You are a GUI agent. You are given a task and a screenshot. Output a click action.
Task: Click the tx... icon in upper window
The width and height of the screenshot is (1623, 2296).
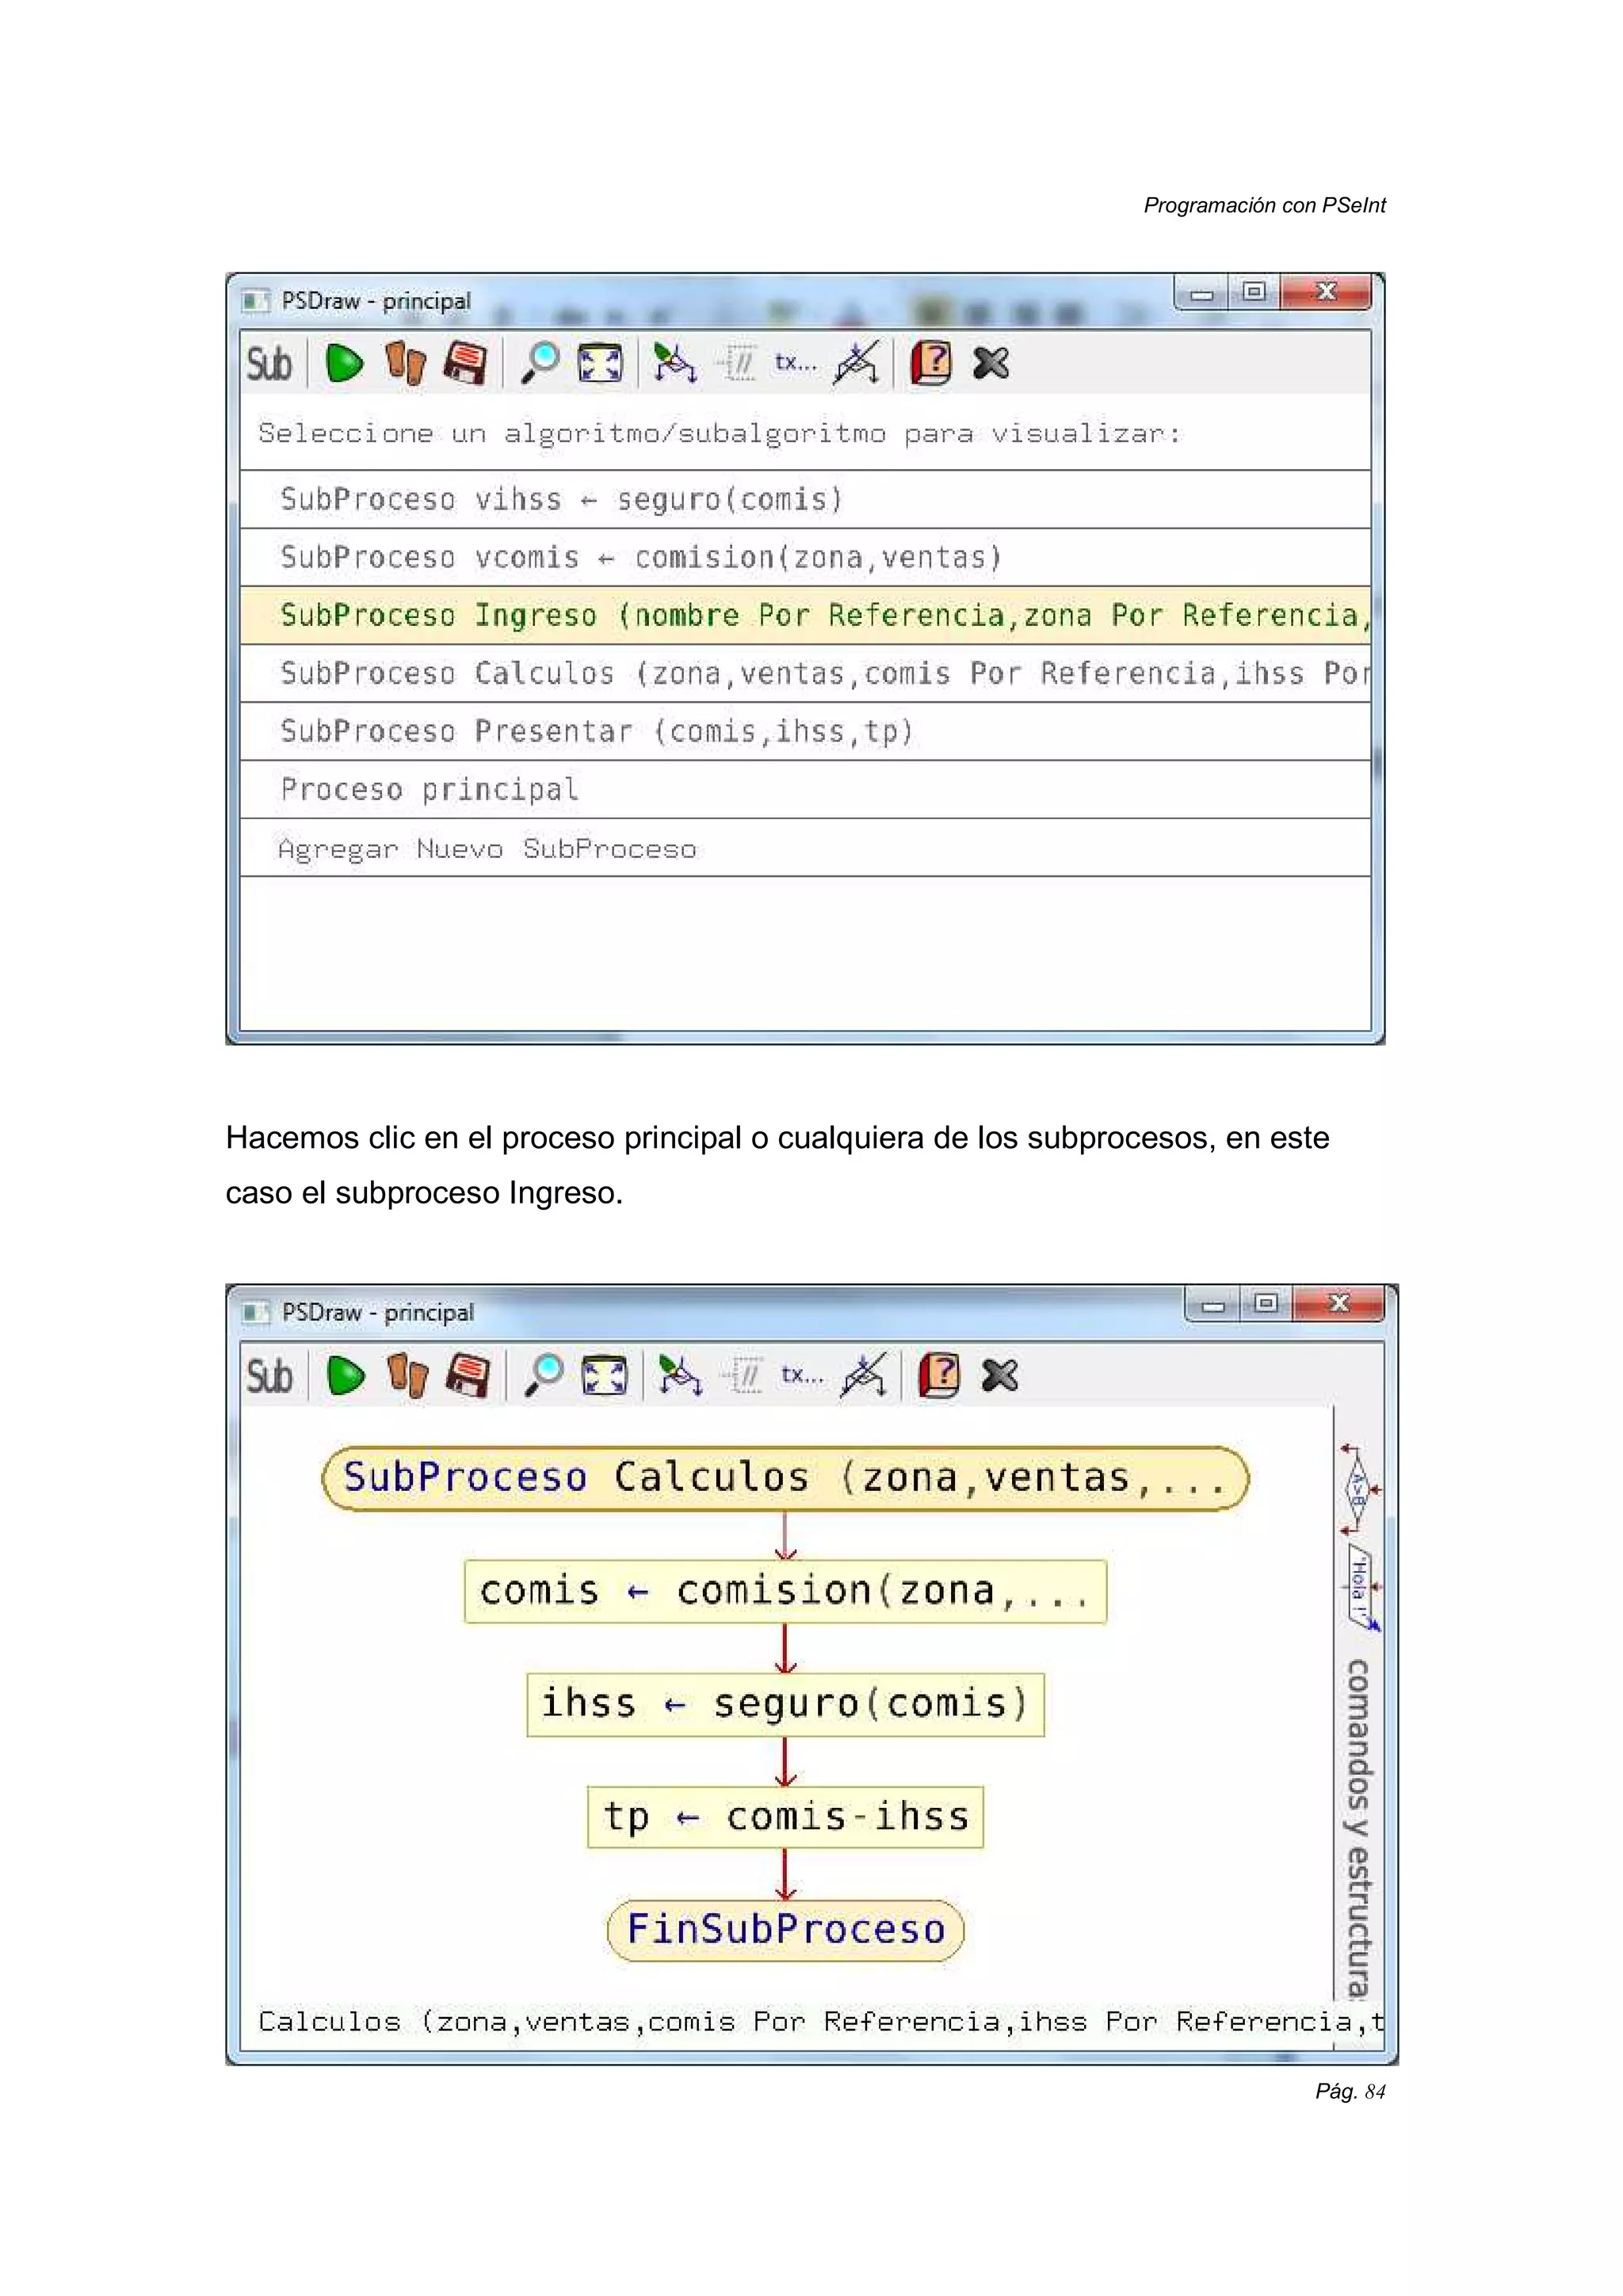coord(796,362)
